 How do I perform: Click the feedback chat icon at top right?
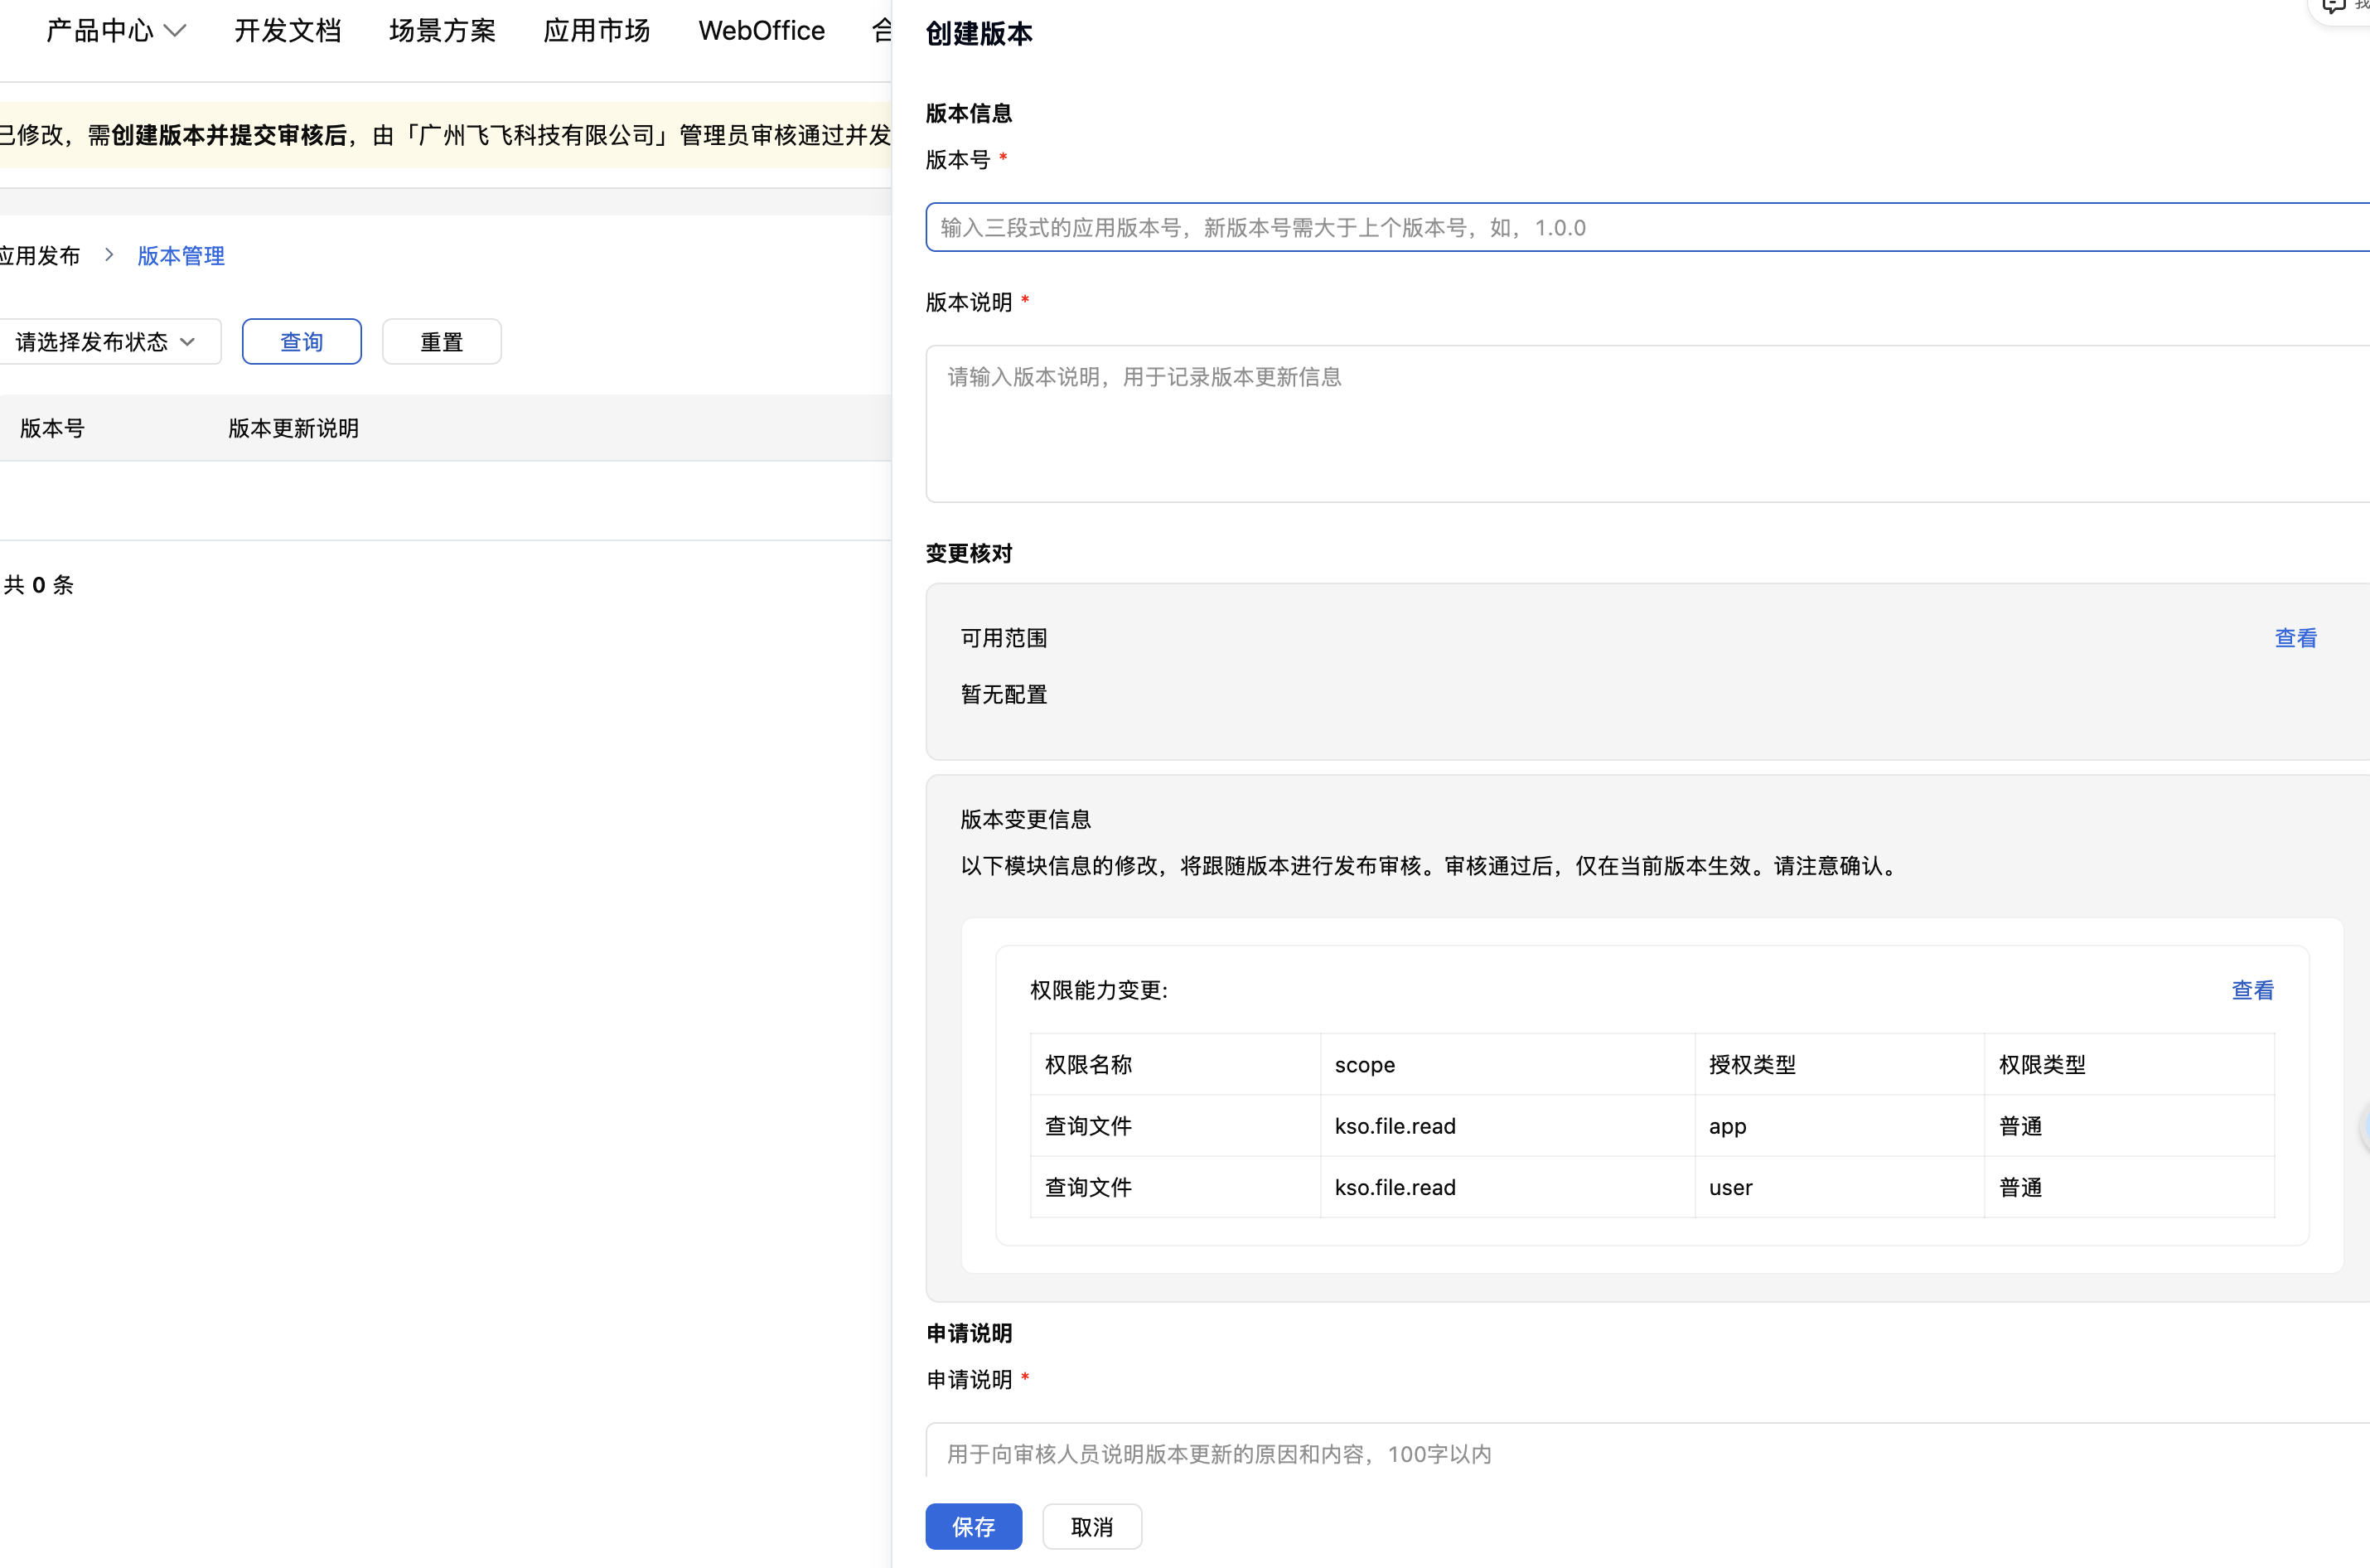click(2333, 6)
